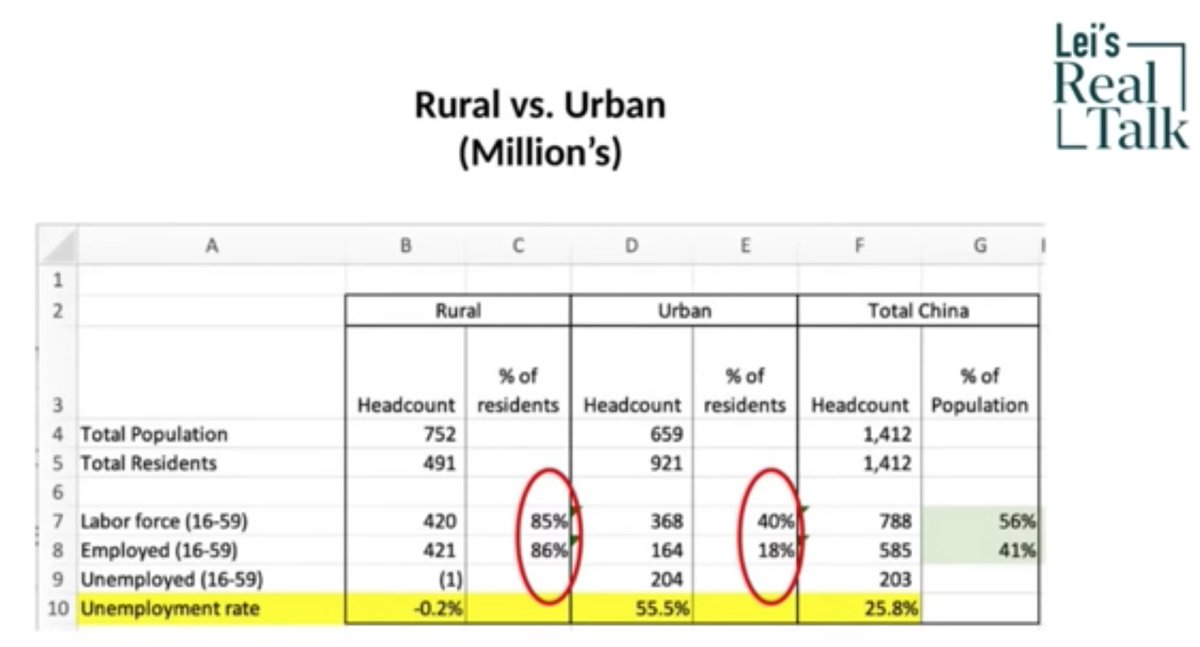Click the rural unemployment rate -0.2% cell
1200x647 pixels.
click(x=406, y=608)
